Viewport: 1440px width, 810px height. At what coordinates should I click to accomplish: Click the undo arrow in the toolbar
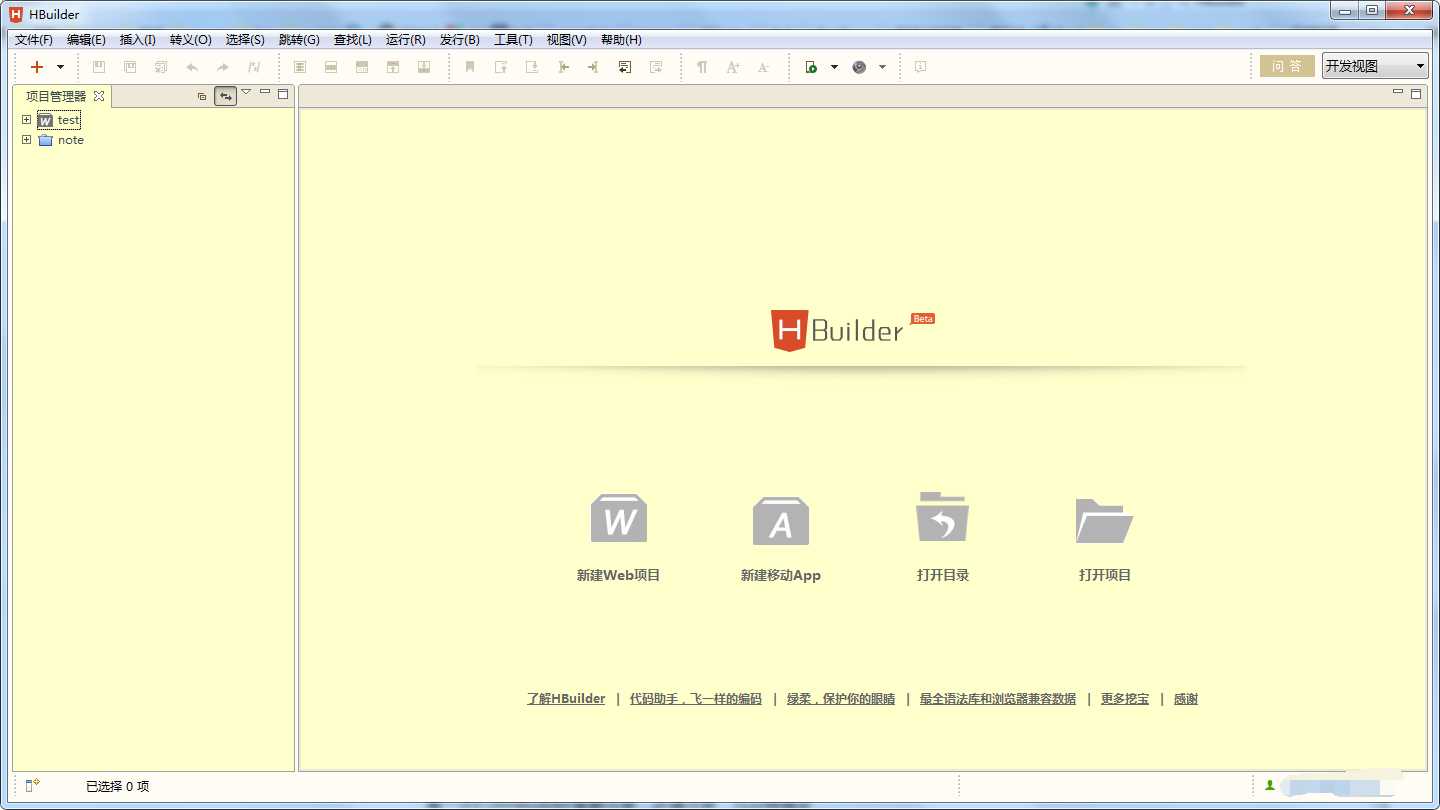192,67
